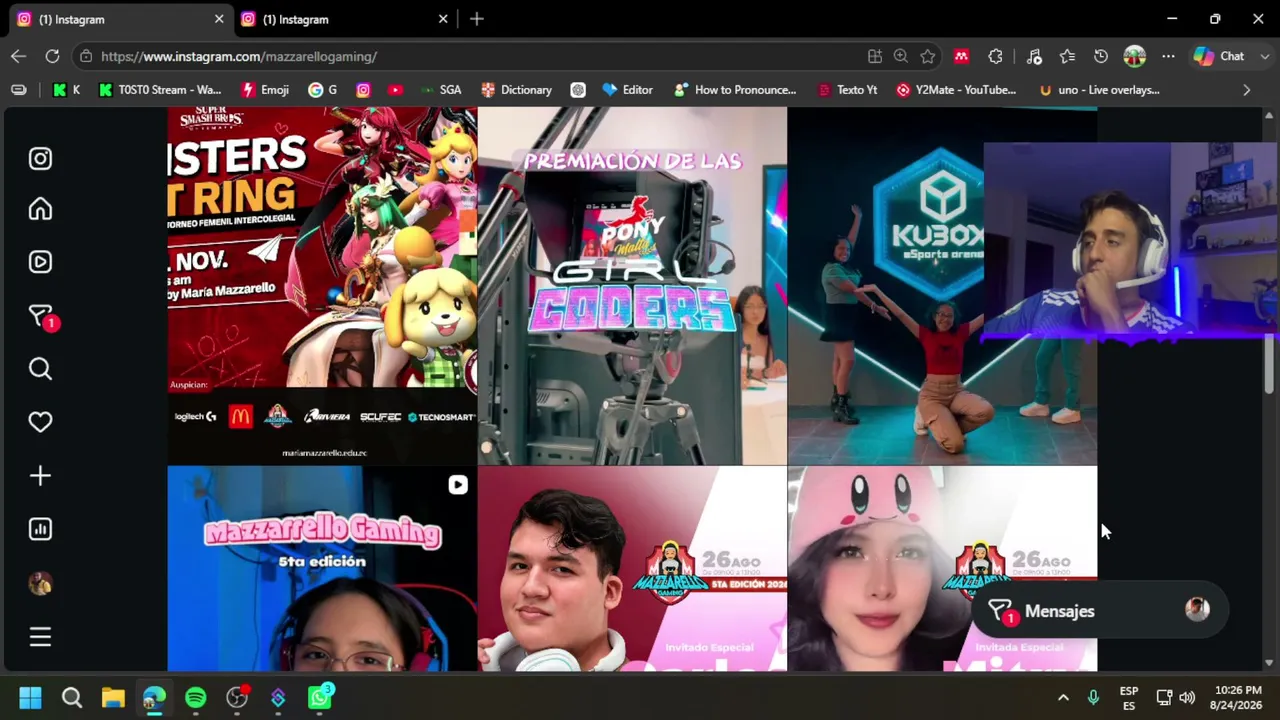Open TOSTO Stream bookmark
The height and width of the screenshot is (720, 1280).
(x=160, y=90)
